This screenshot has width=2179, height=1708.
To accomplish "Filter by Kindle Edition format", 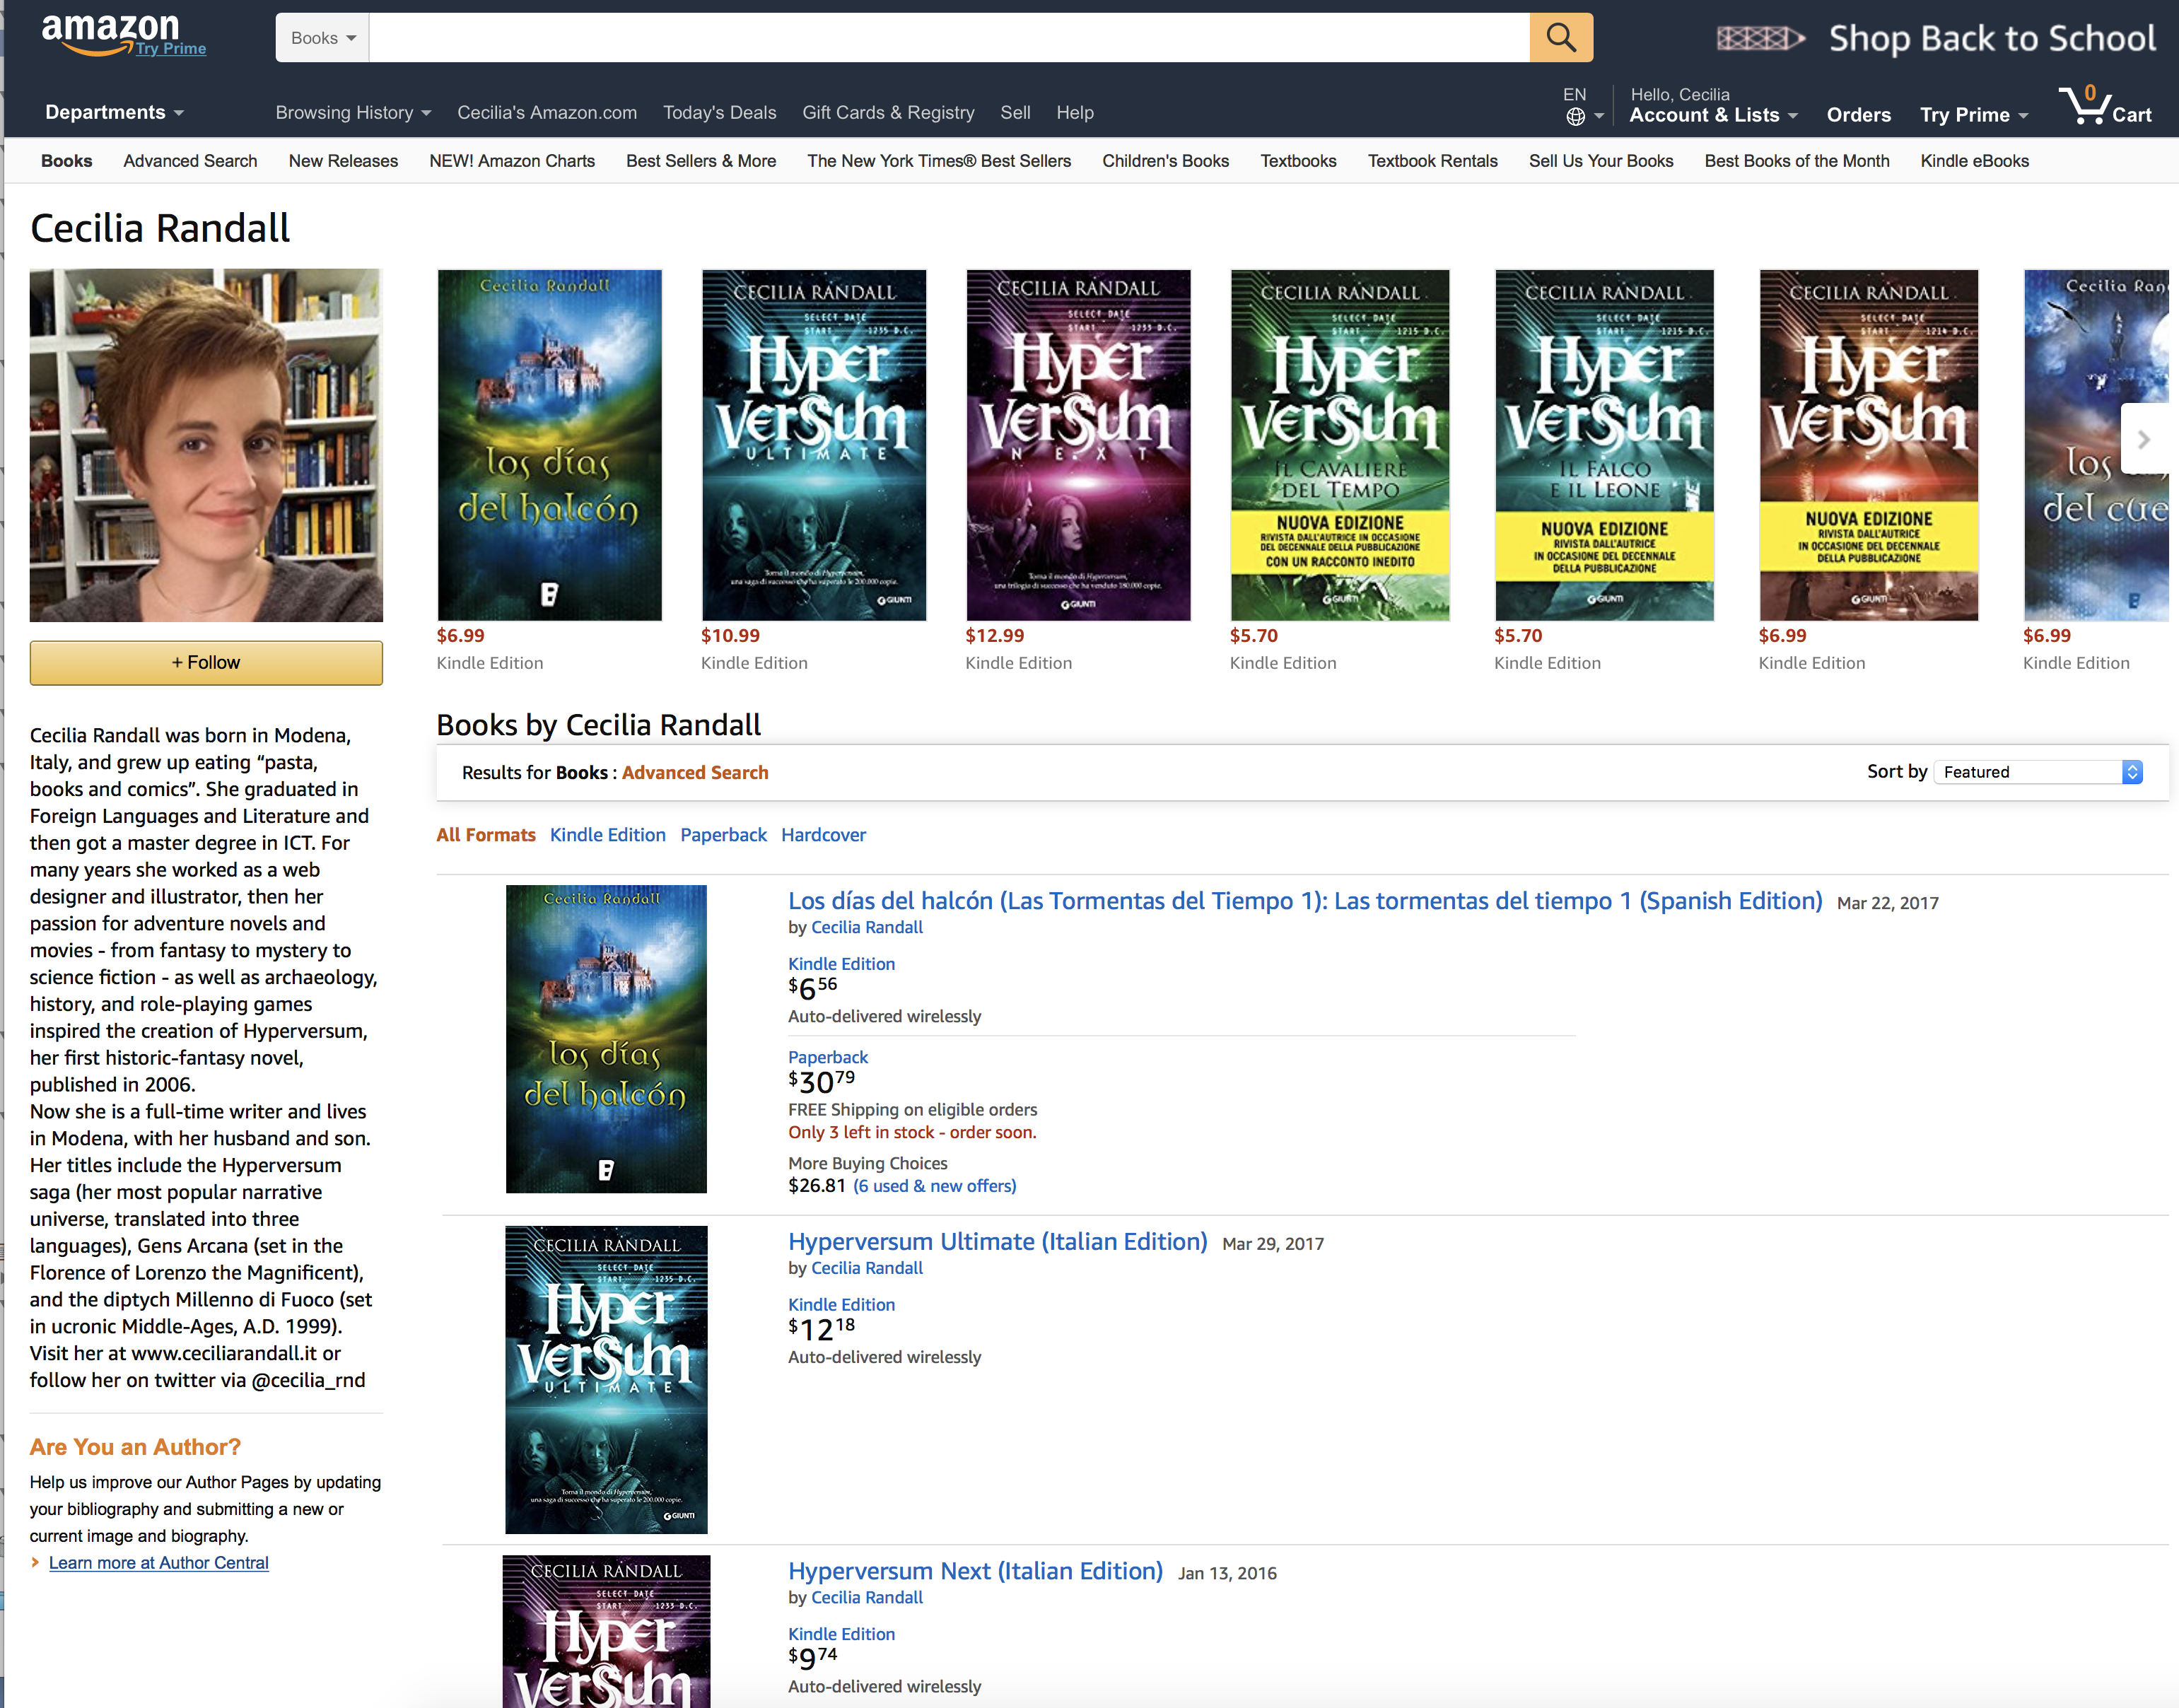I will point(608,835).
